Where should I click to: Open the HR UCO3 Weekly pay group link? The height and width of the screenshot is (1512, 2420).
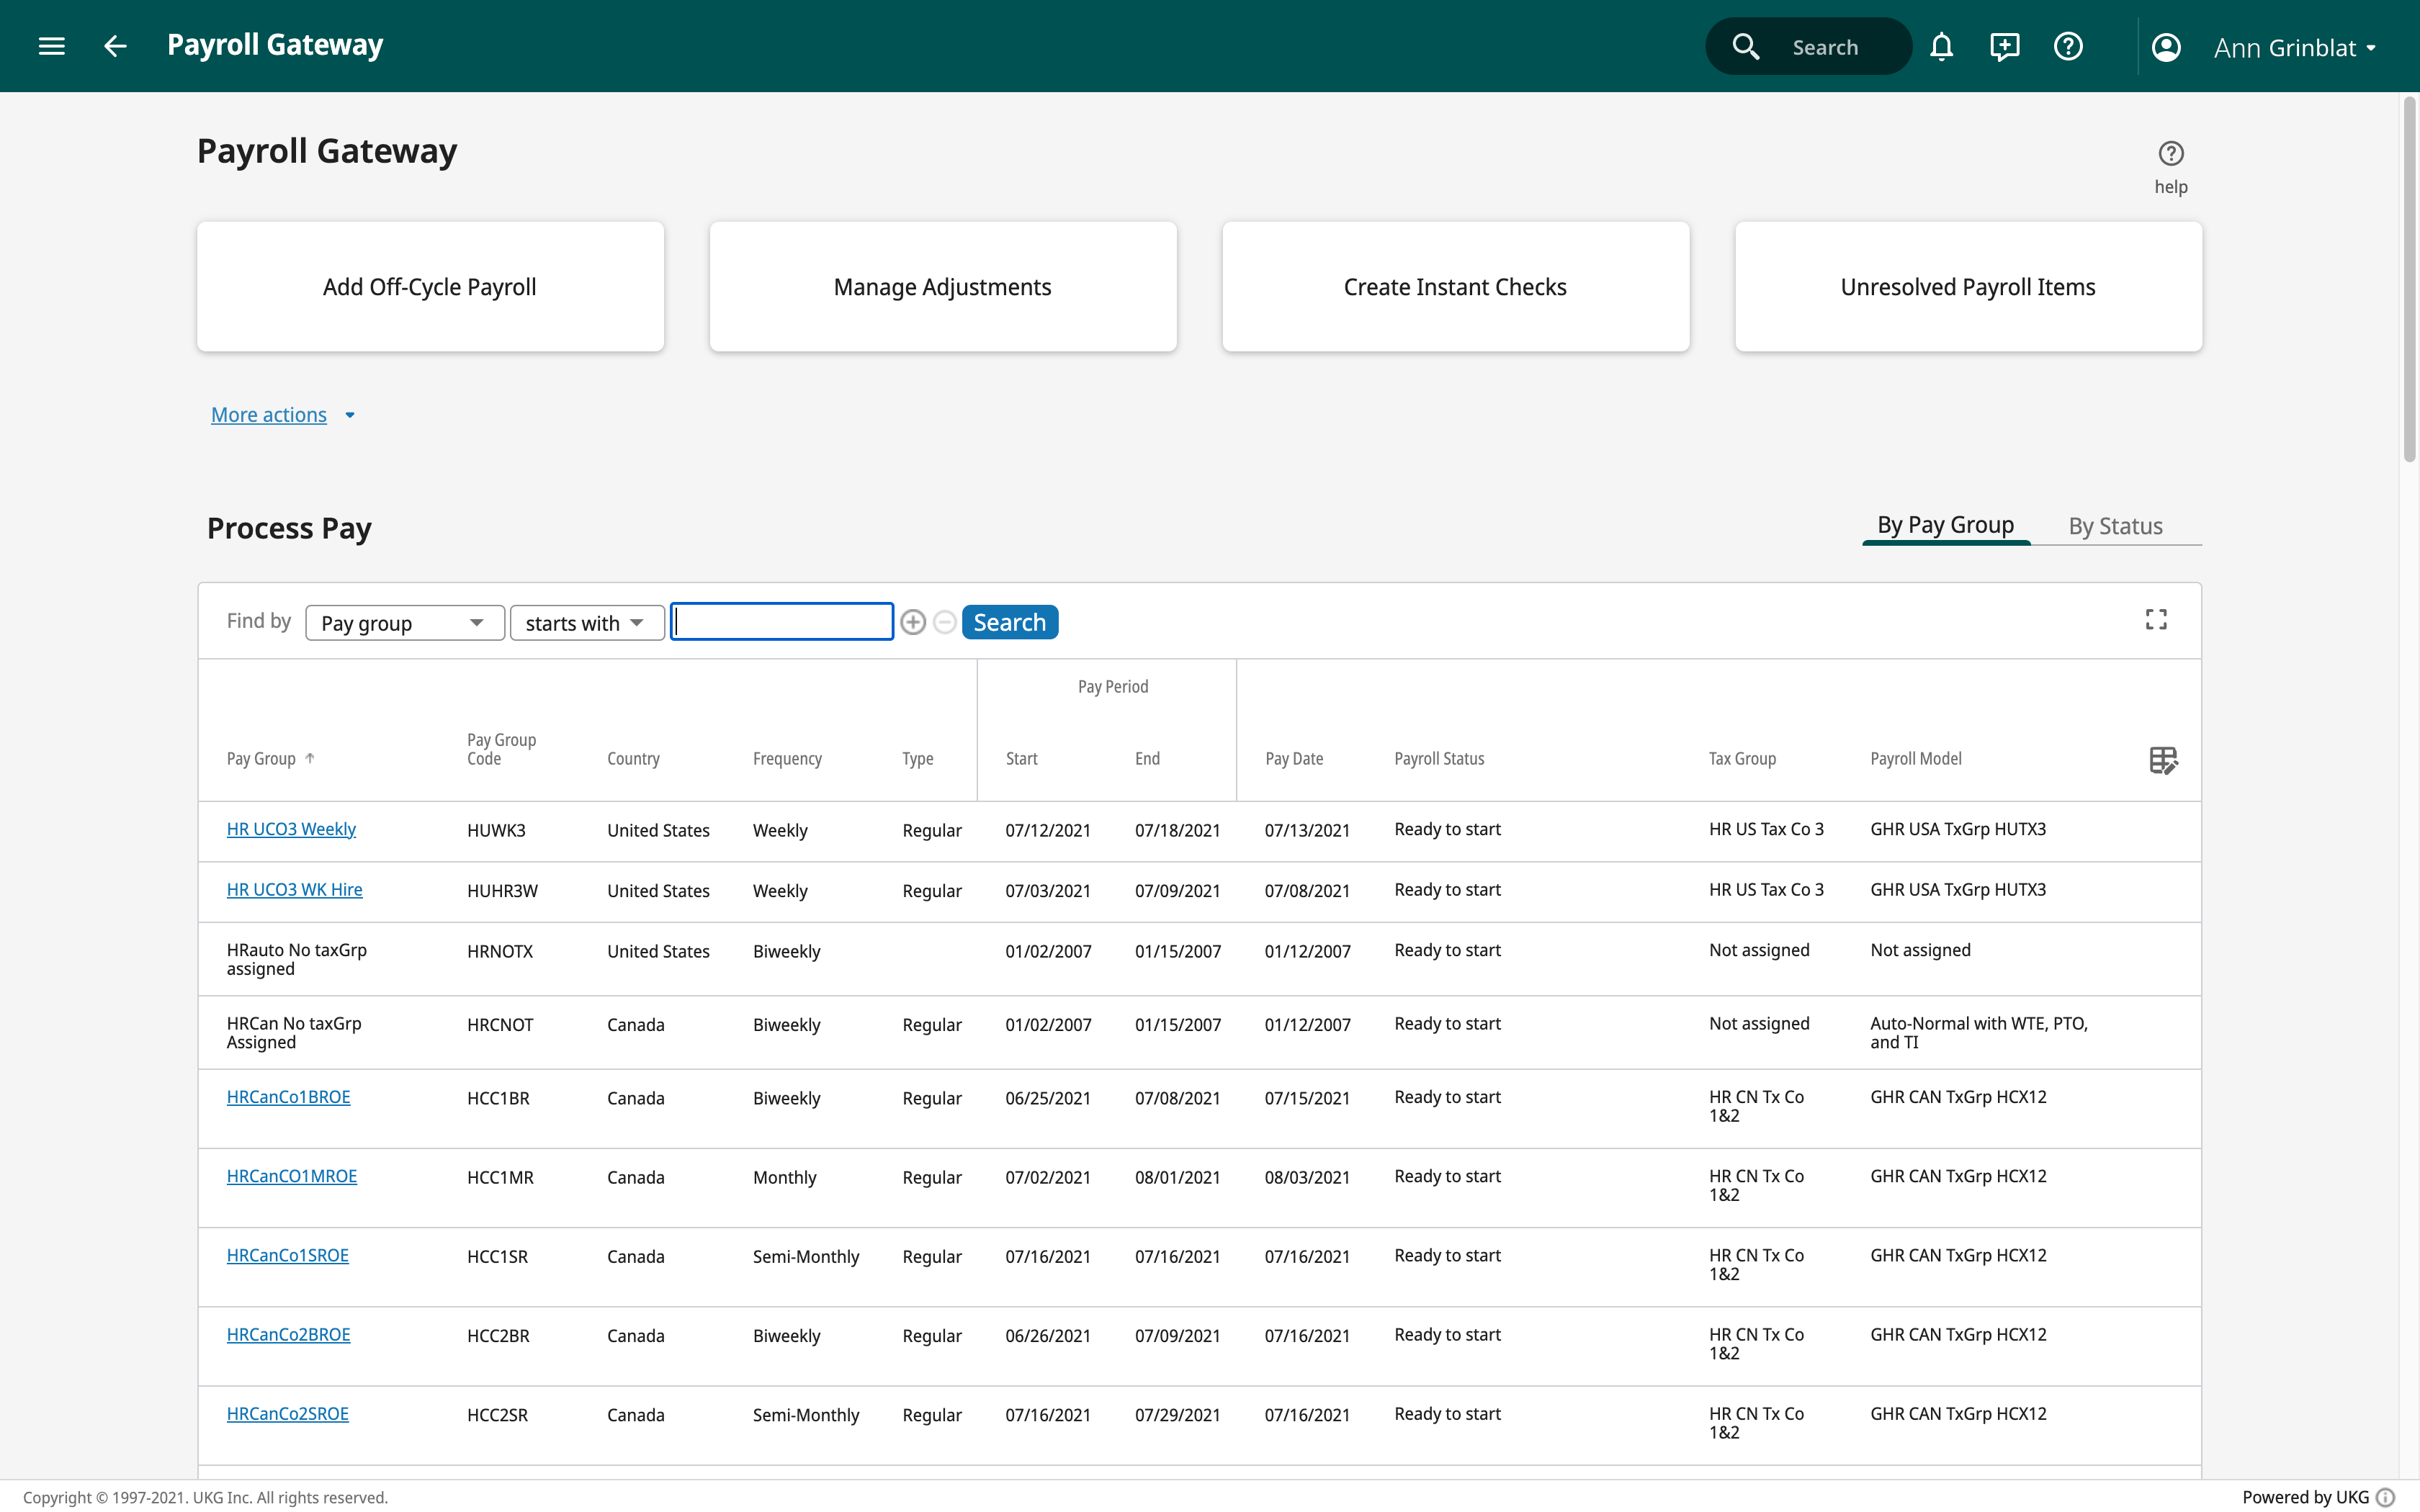click(290, 828)
